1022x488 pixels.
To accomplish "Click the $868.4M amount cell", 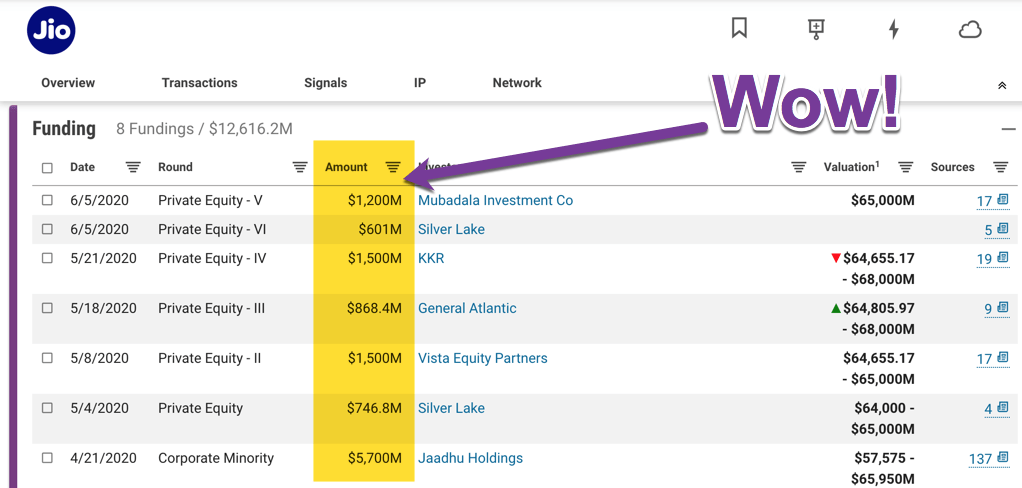I will [374, 308].
